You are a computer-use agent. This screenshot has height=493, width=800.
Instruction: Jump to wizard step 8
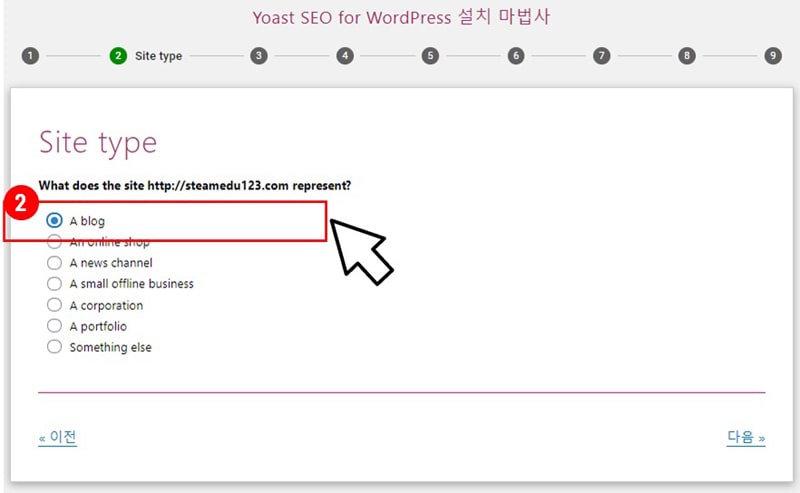(687, 56)
